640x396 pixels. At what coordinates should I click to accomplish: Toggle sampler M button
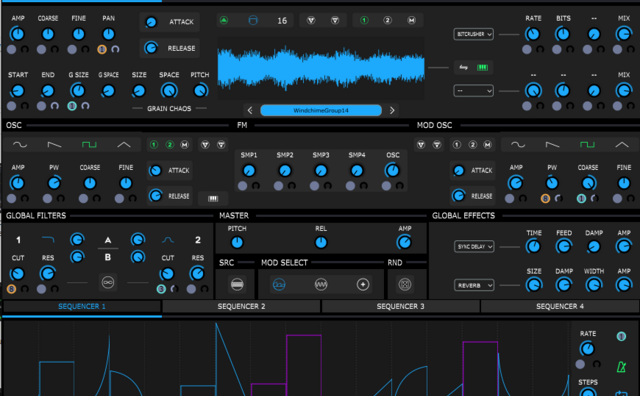(x=411, y=20)
